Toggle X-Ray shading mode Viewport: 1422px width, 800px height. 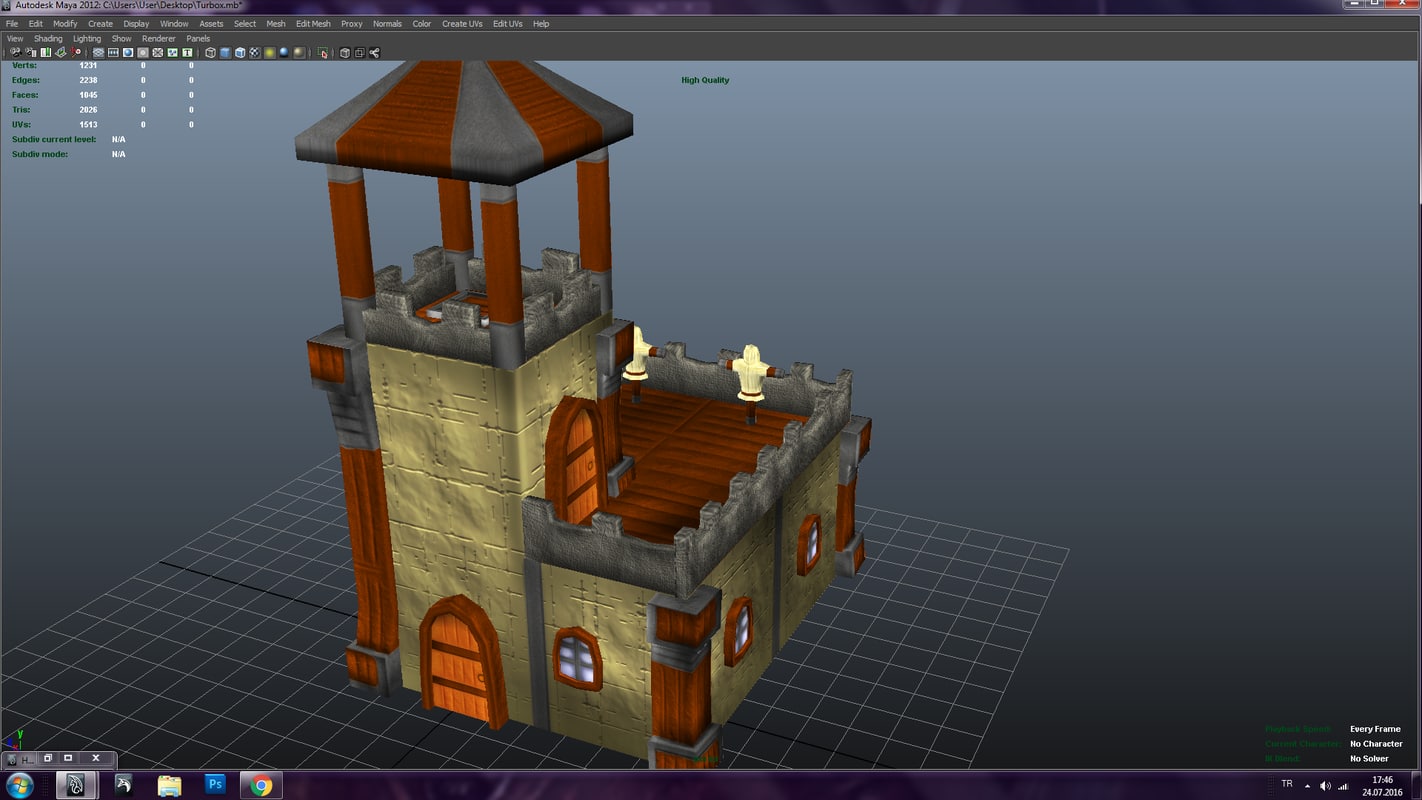coord(343,52)
